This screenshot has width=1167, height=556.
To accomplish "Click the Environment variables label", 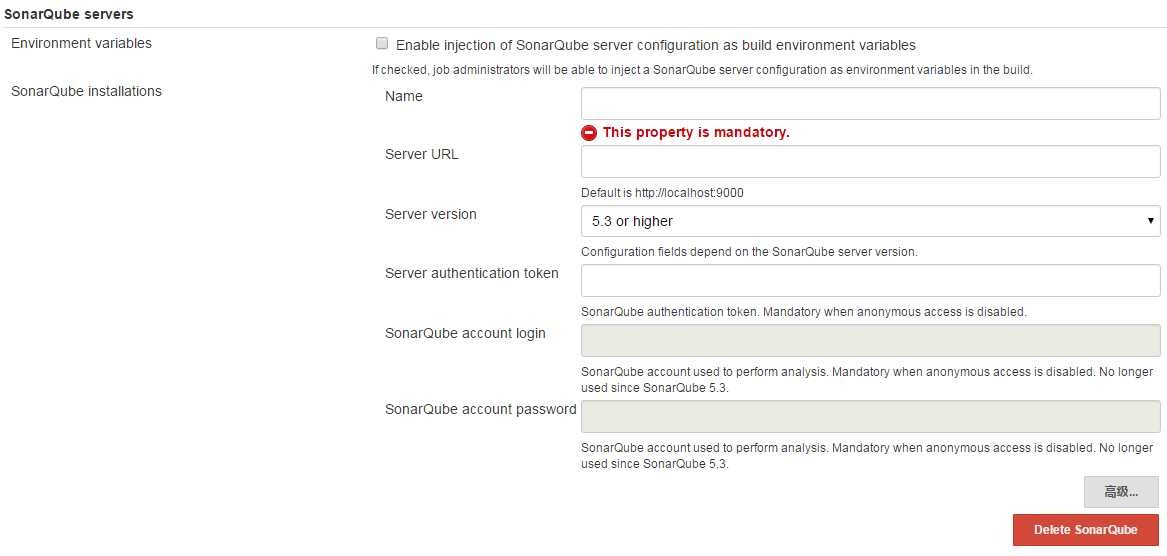I will point(81,43).
